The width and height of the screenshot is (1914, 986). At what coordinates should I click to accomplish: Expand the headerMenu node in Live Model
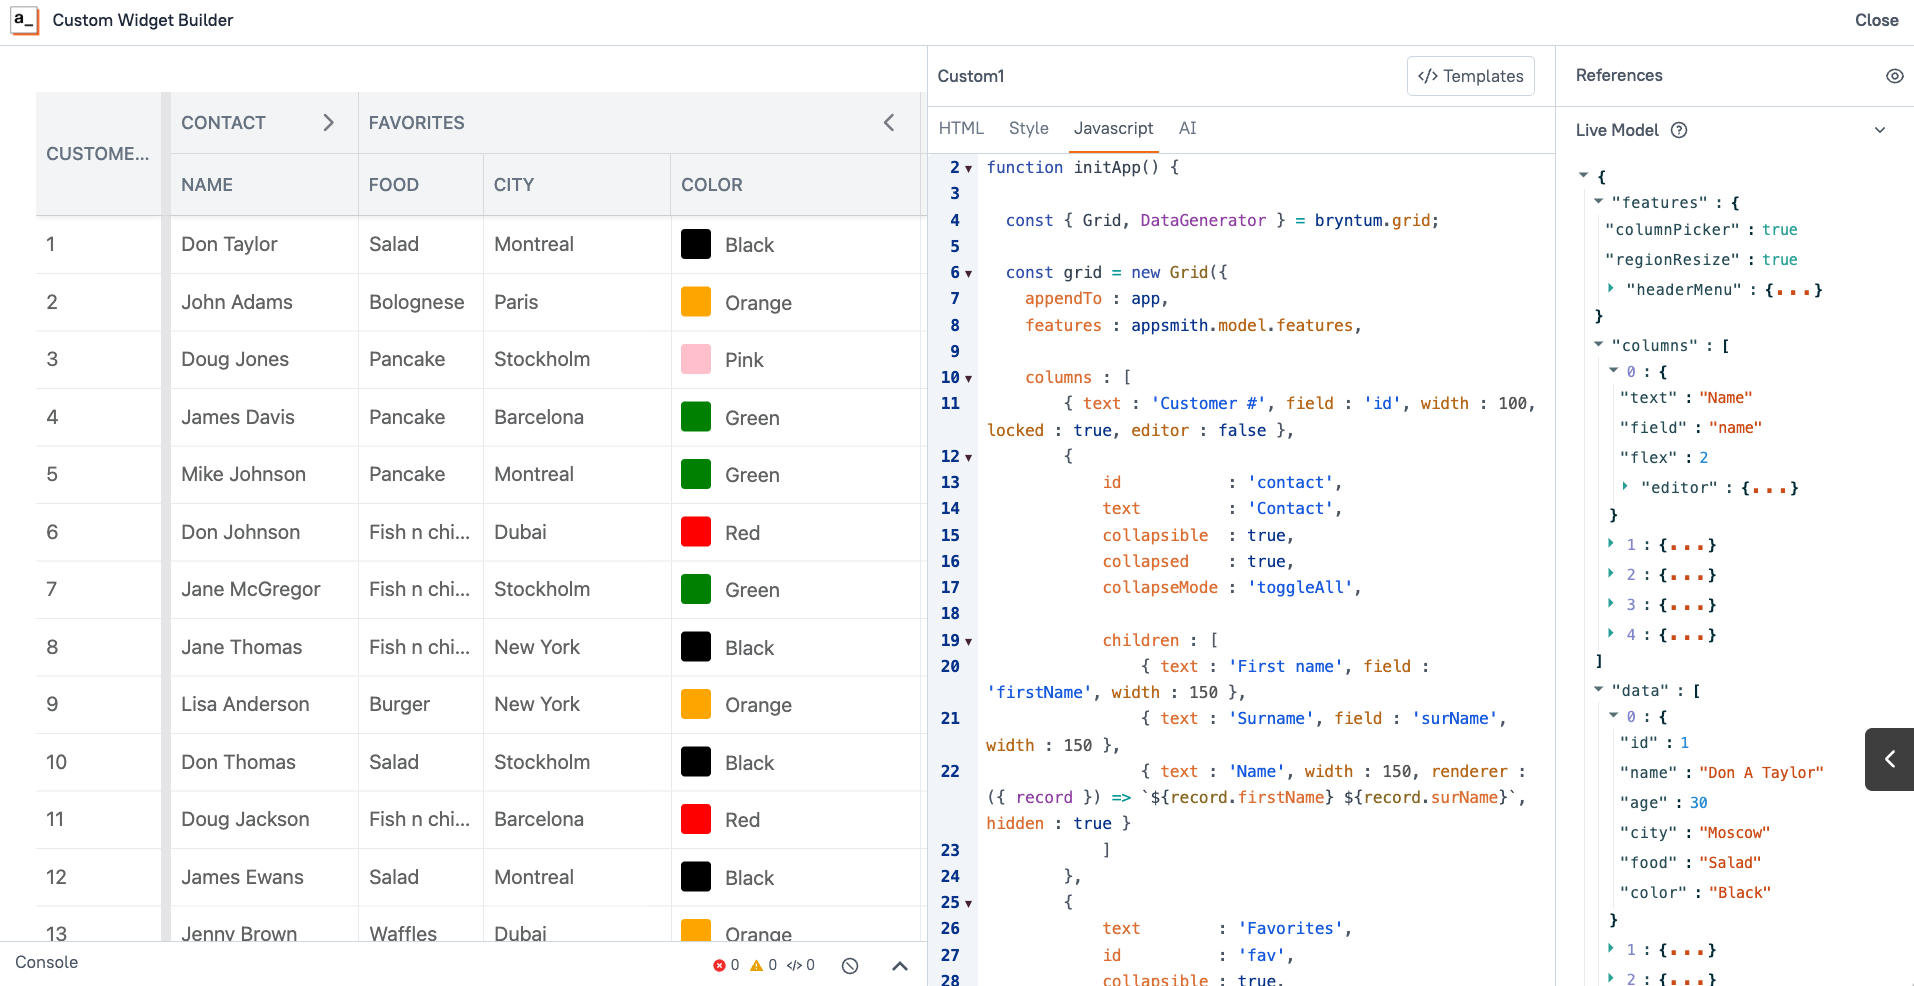[1610, 290]
